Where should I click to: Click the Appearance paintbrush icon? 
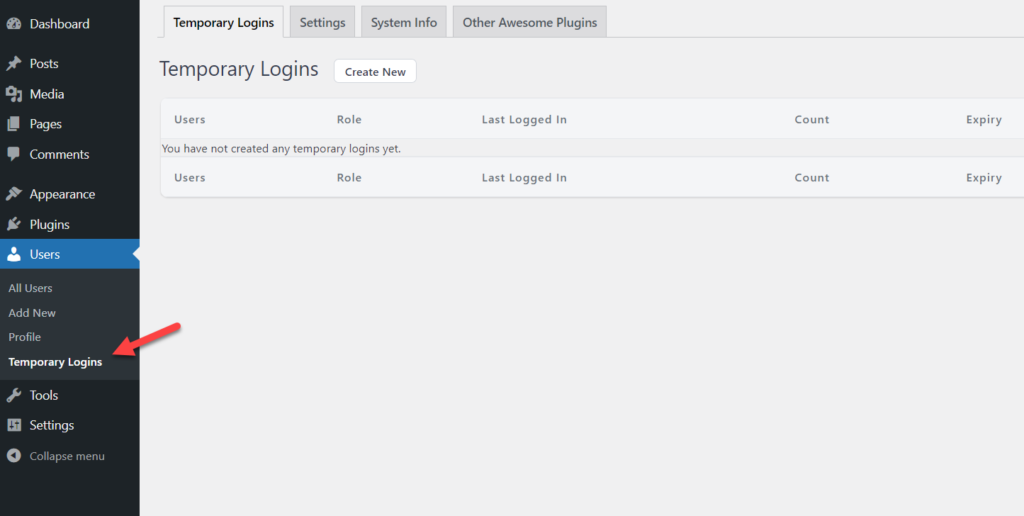pos(14,194)
